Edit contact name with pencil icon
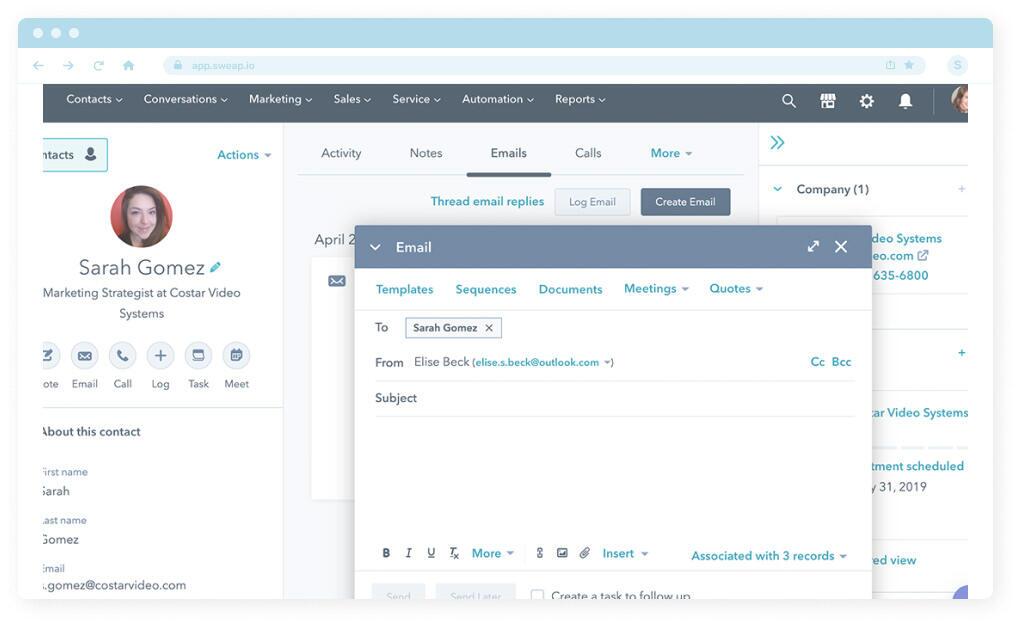Viewport: 1019px width, 625px height. click(x=216, y=267)
